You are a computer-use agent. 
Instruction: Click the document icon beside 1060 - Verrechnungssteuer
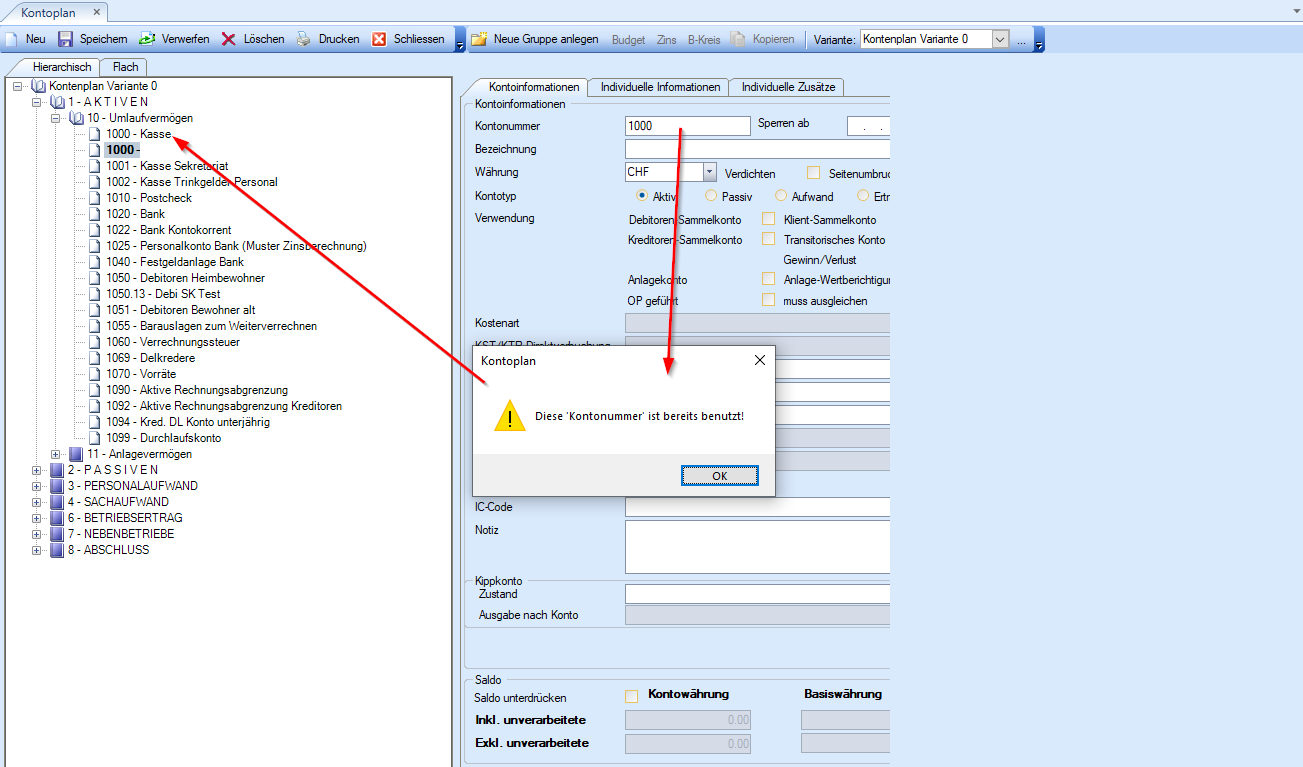(95, 342)
